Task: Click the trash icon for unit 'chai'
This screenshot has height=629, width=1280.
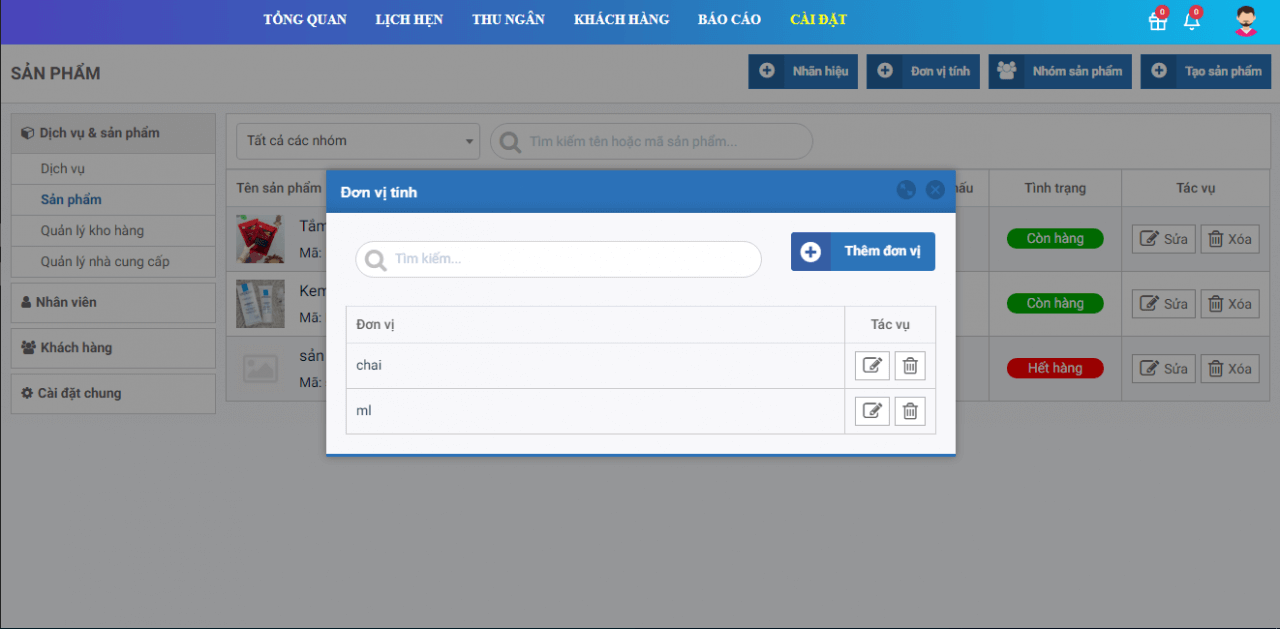Action: [910, 366]
